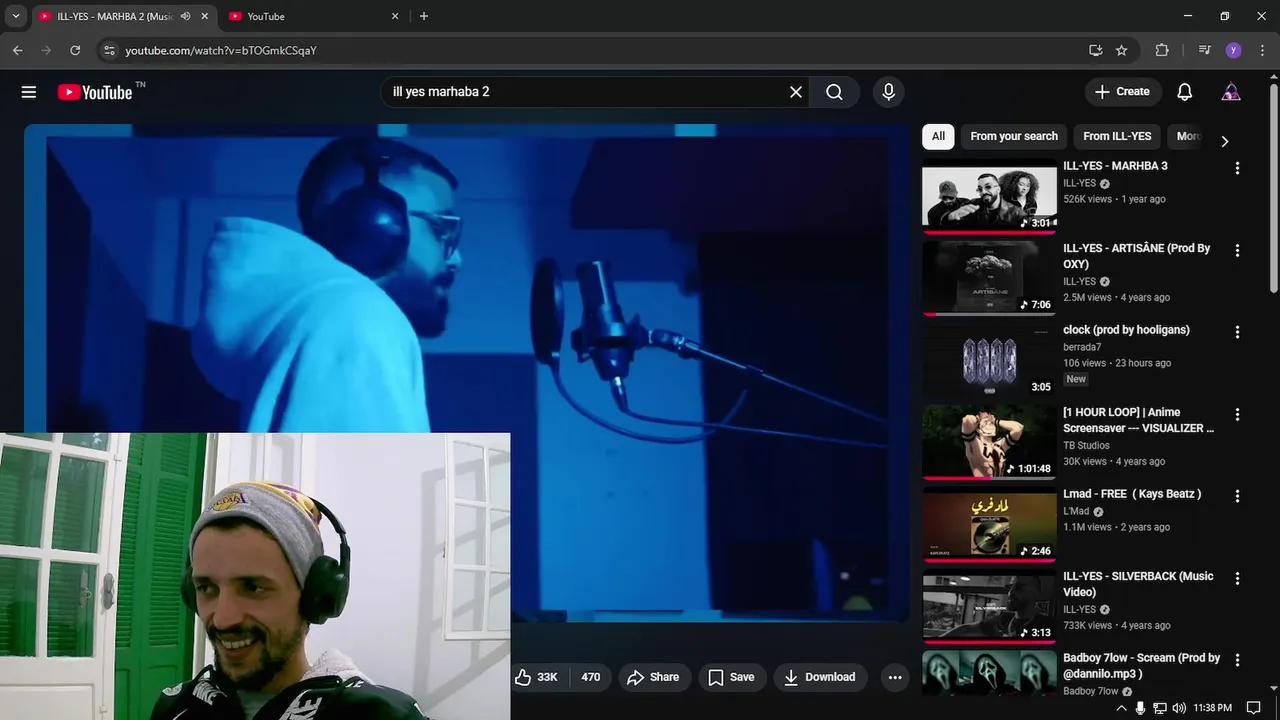Open options for Lmad - FREE video
This screenshot has height=720, width=1280.
(x=1237, y=496)
